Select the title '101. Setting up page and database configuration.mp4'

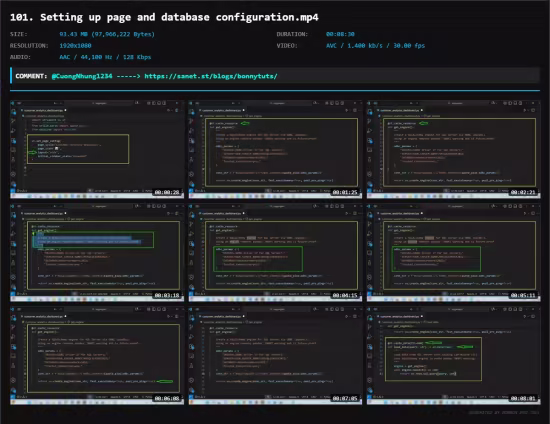pyautogui.click(x=164, y=17)
